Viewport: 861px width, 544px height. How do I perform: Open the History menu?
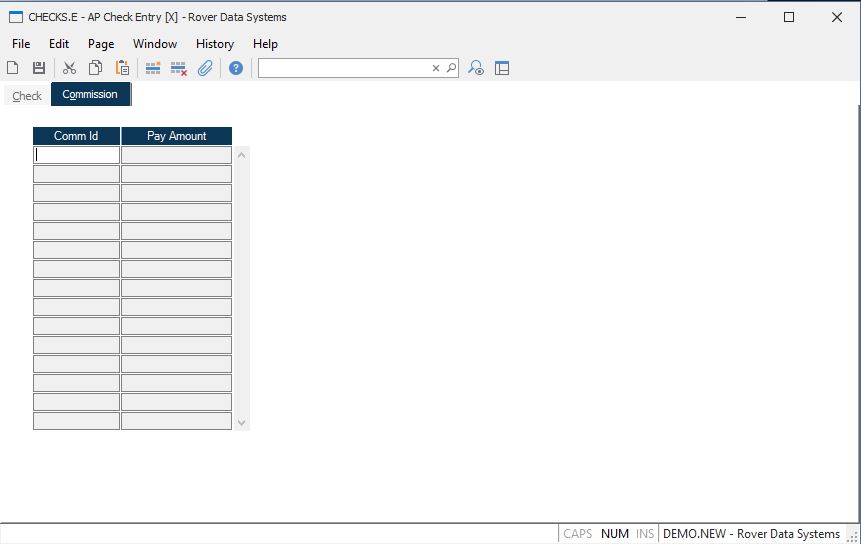coord(214,44)
